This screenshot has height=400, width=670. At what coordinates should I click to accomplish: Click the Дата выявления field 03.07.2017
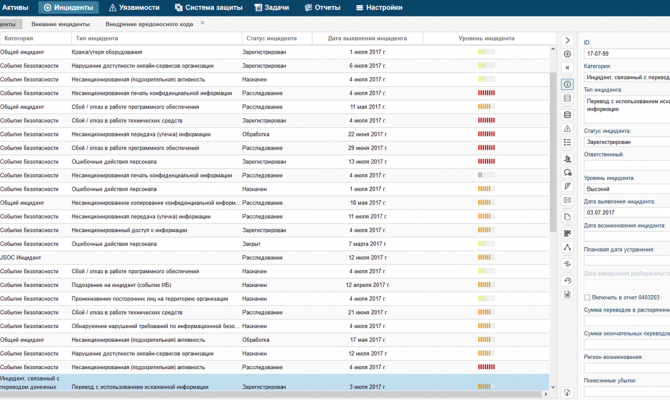click(x=627, y=212)
